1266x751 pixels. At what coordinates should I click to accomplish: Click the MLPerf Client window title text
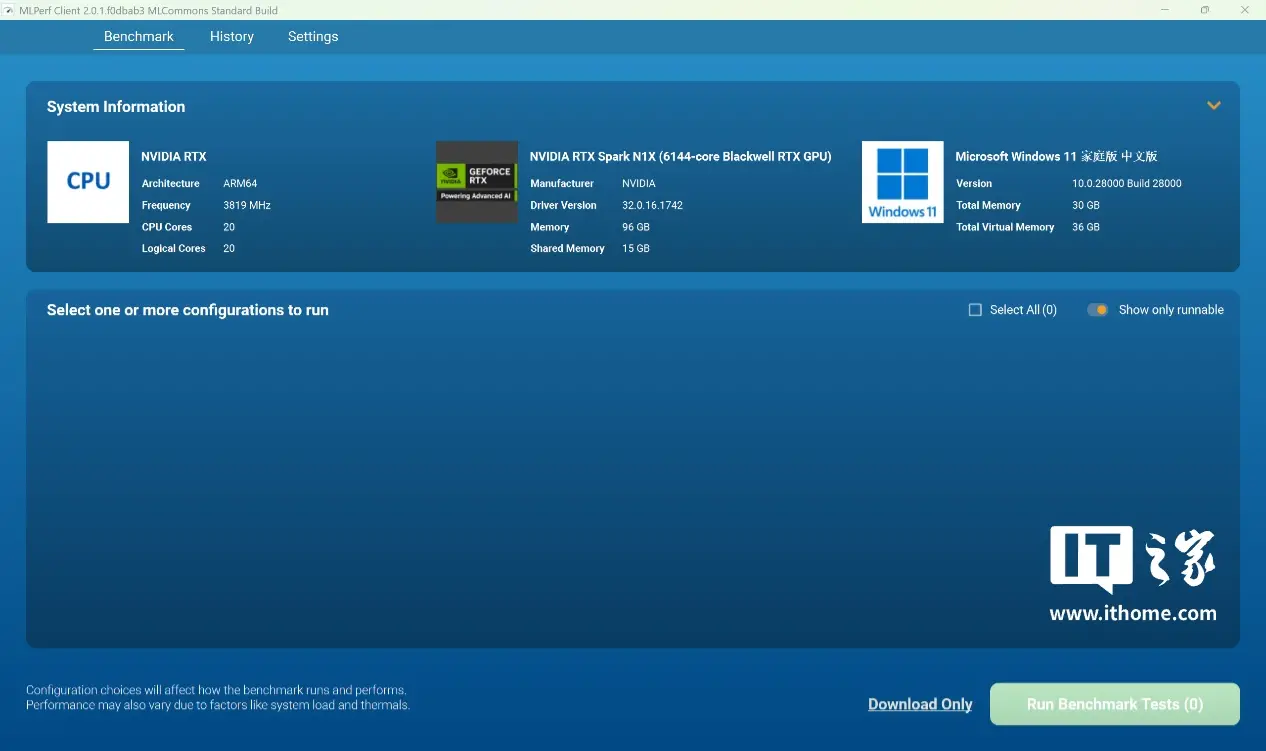click(149, 10)
